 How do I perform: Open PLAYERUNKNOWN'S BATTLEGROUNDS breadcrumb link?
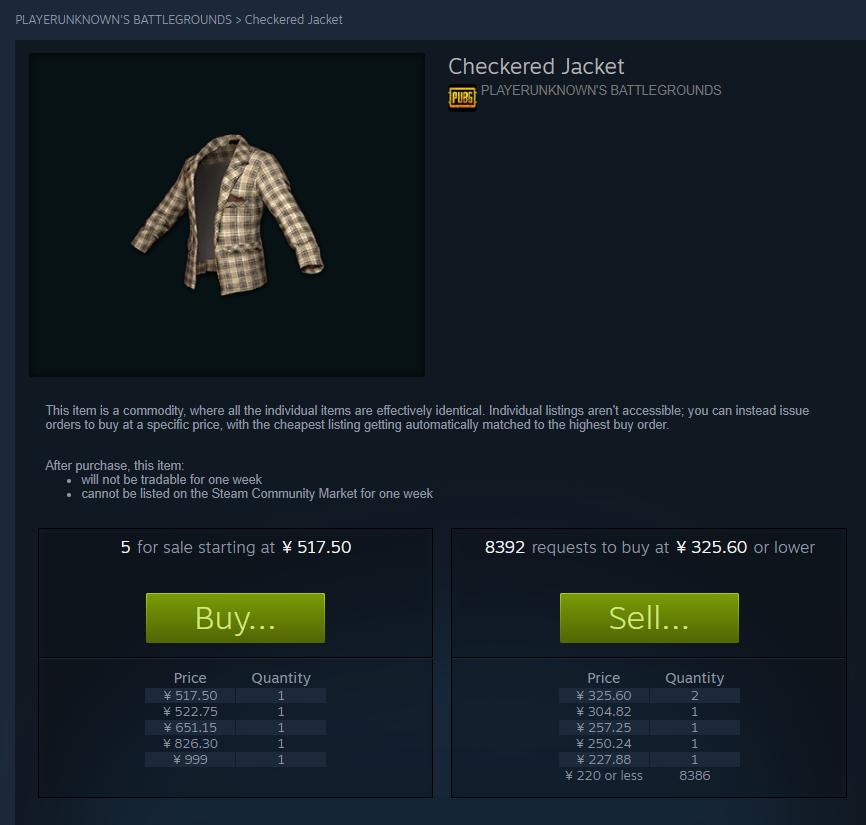124,20
